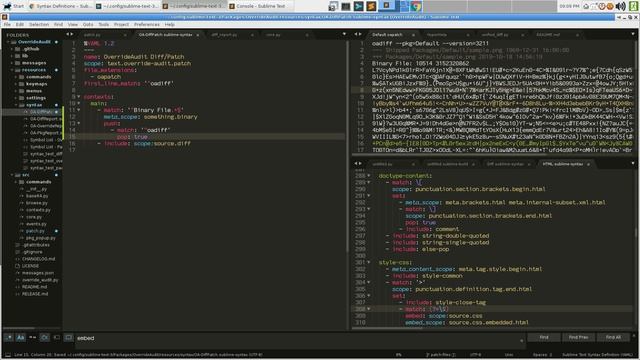Click the Find Prev button
The width and height of the screenshot is (640, 360).
point(578,338)
